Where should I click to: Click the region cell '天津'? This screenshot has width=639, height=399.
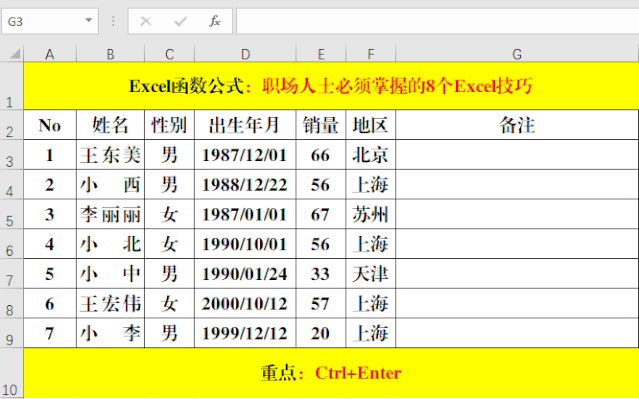click(x=371, y=274)
